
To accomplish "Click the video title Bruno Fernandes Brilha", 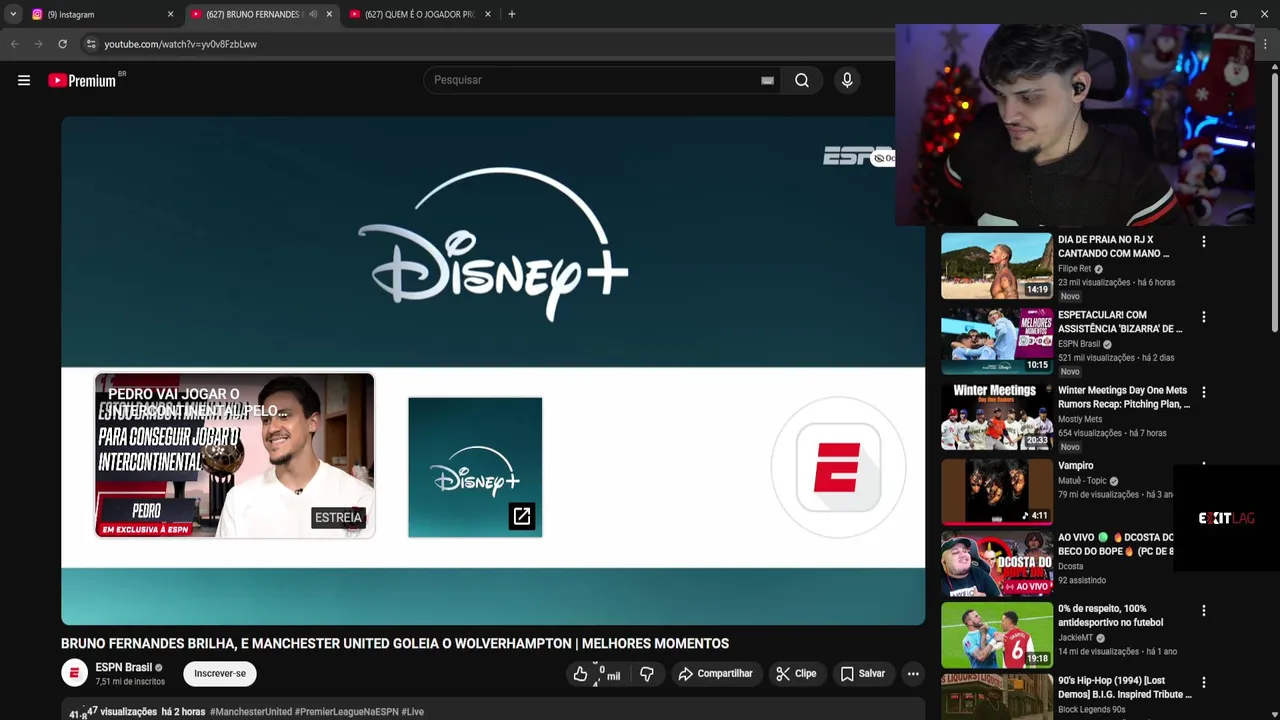I will click(x=395, y=644).
